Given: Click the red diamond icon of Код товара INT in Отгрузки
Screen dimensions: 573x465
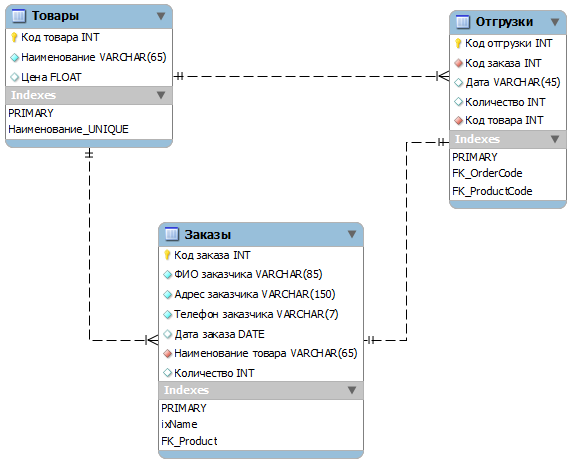Looking at the screenshot, I should pyautogui.click(x=458, y=120).
